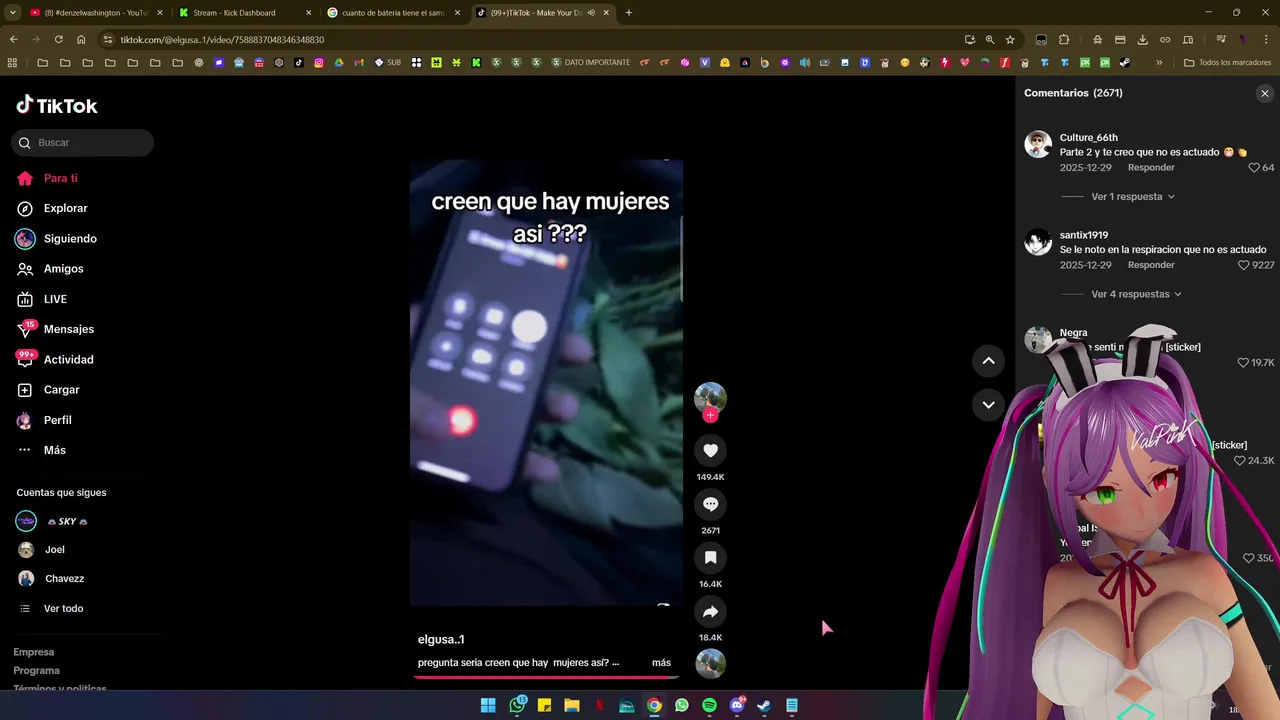
Task: Open Netflix from the taskbar
Action: click(x=599, y=705)
